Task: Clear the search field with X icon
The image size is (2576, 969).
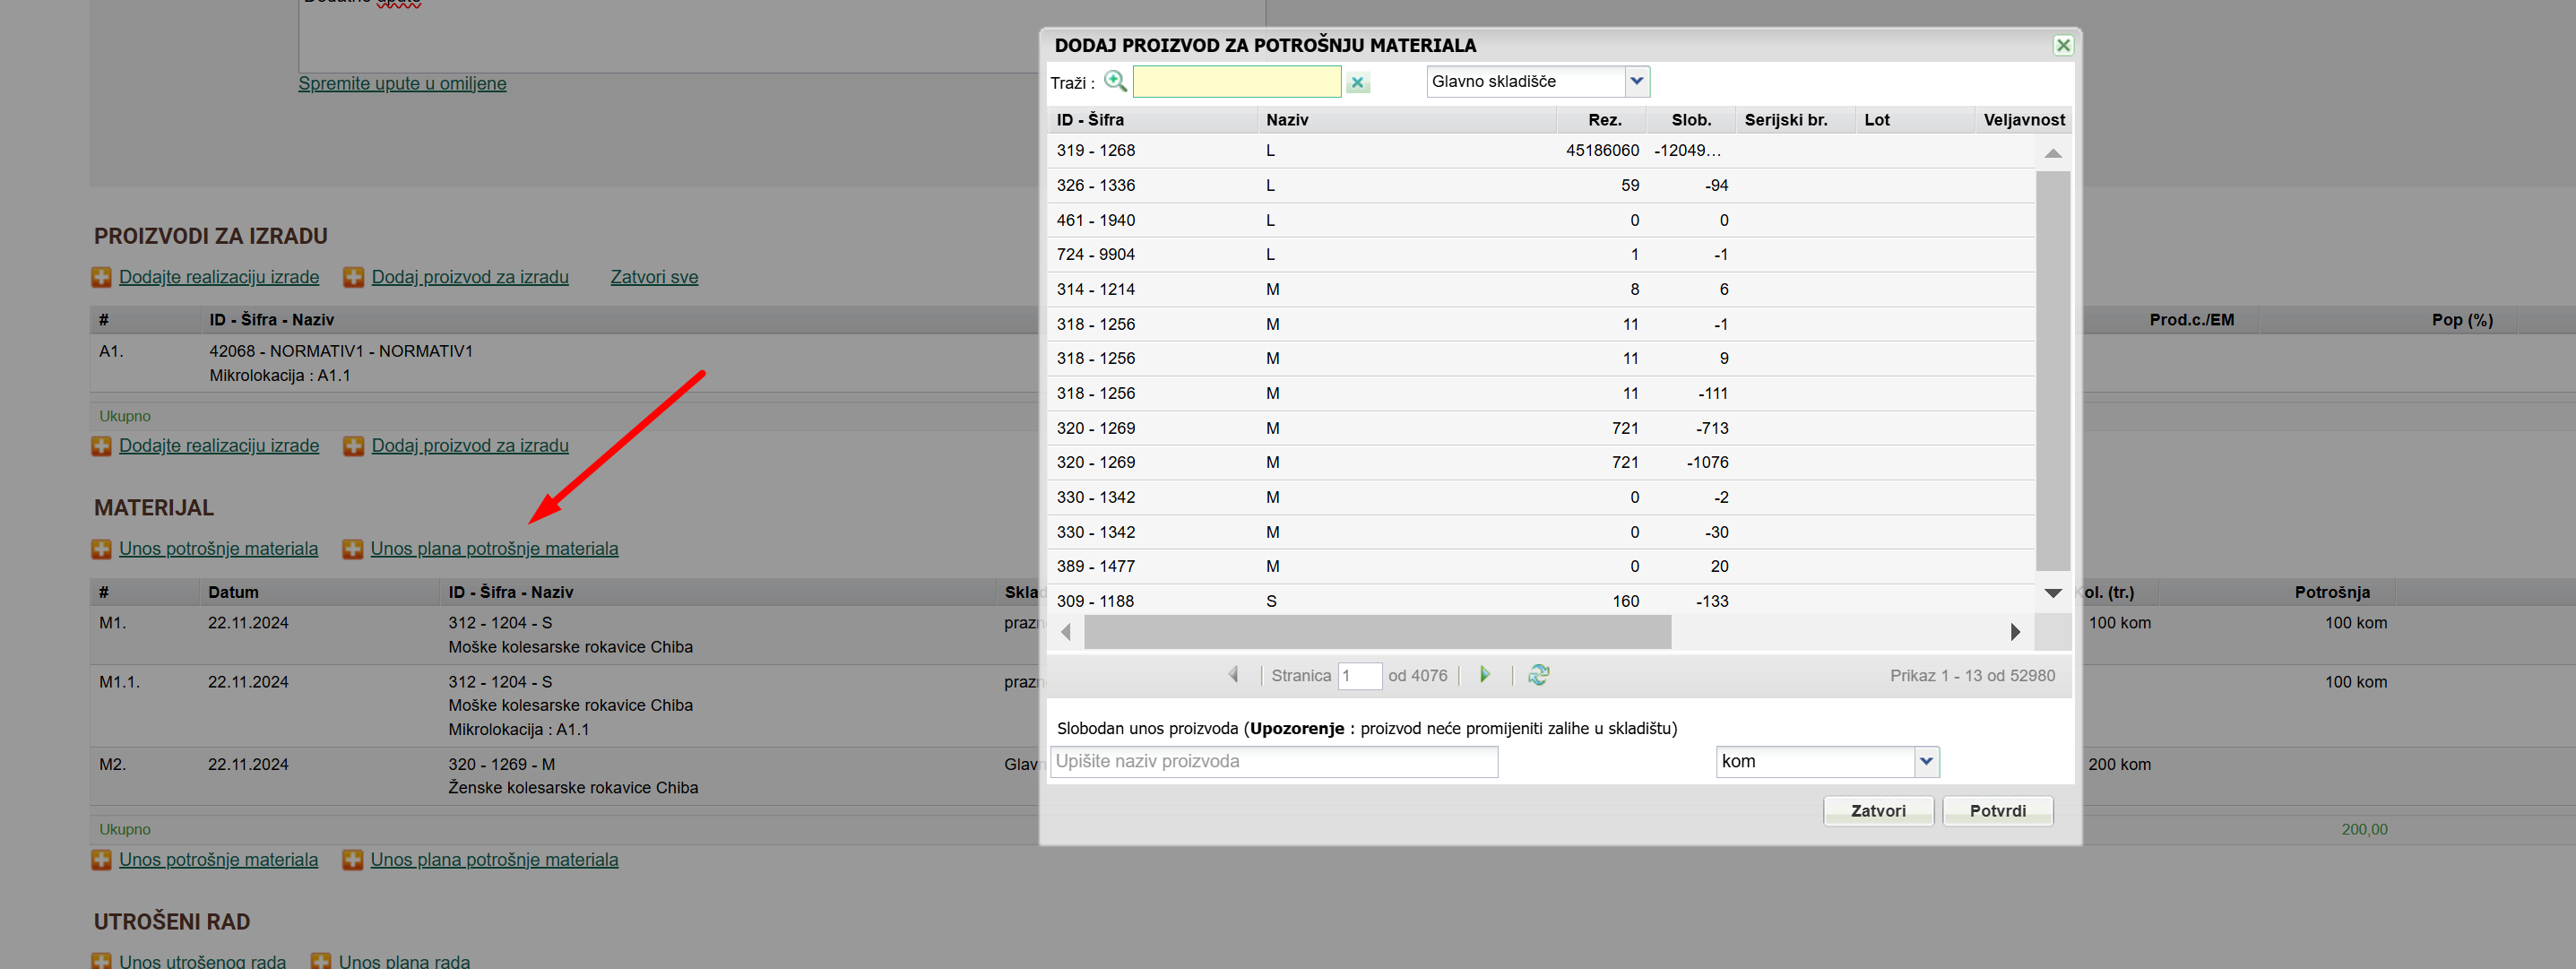Action: pos(1357,83)
